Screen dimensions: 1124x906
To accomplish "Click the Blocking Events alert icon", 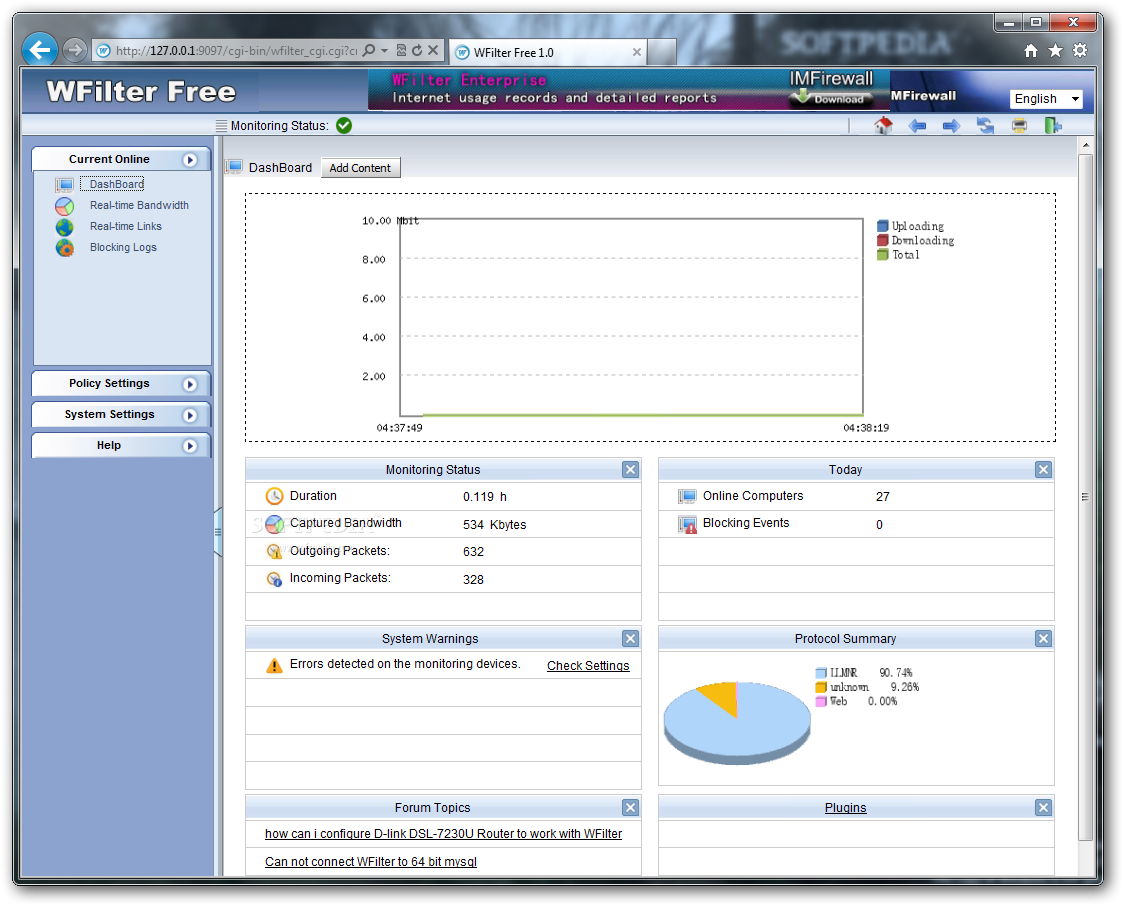I will pos(687,525).
